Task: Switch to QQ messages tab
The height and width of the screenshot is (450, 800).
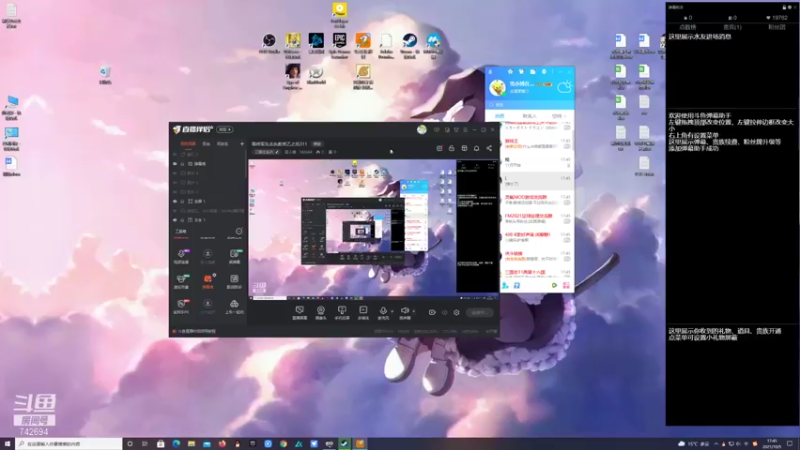Action: pyautogui.click(x=499, y=116)
